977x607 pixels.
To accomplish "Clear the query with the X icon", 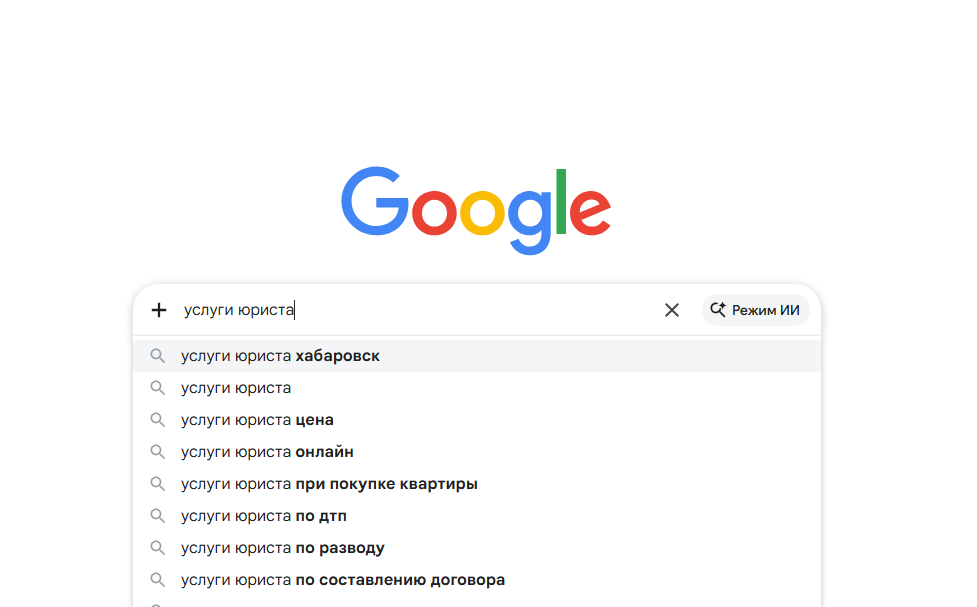I will click(672, 310).
